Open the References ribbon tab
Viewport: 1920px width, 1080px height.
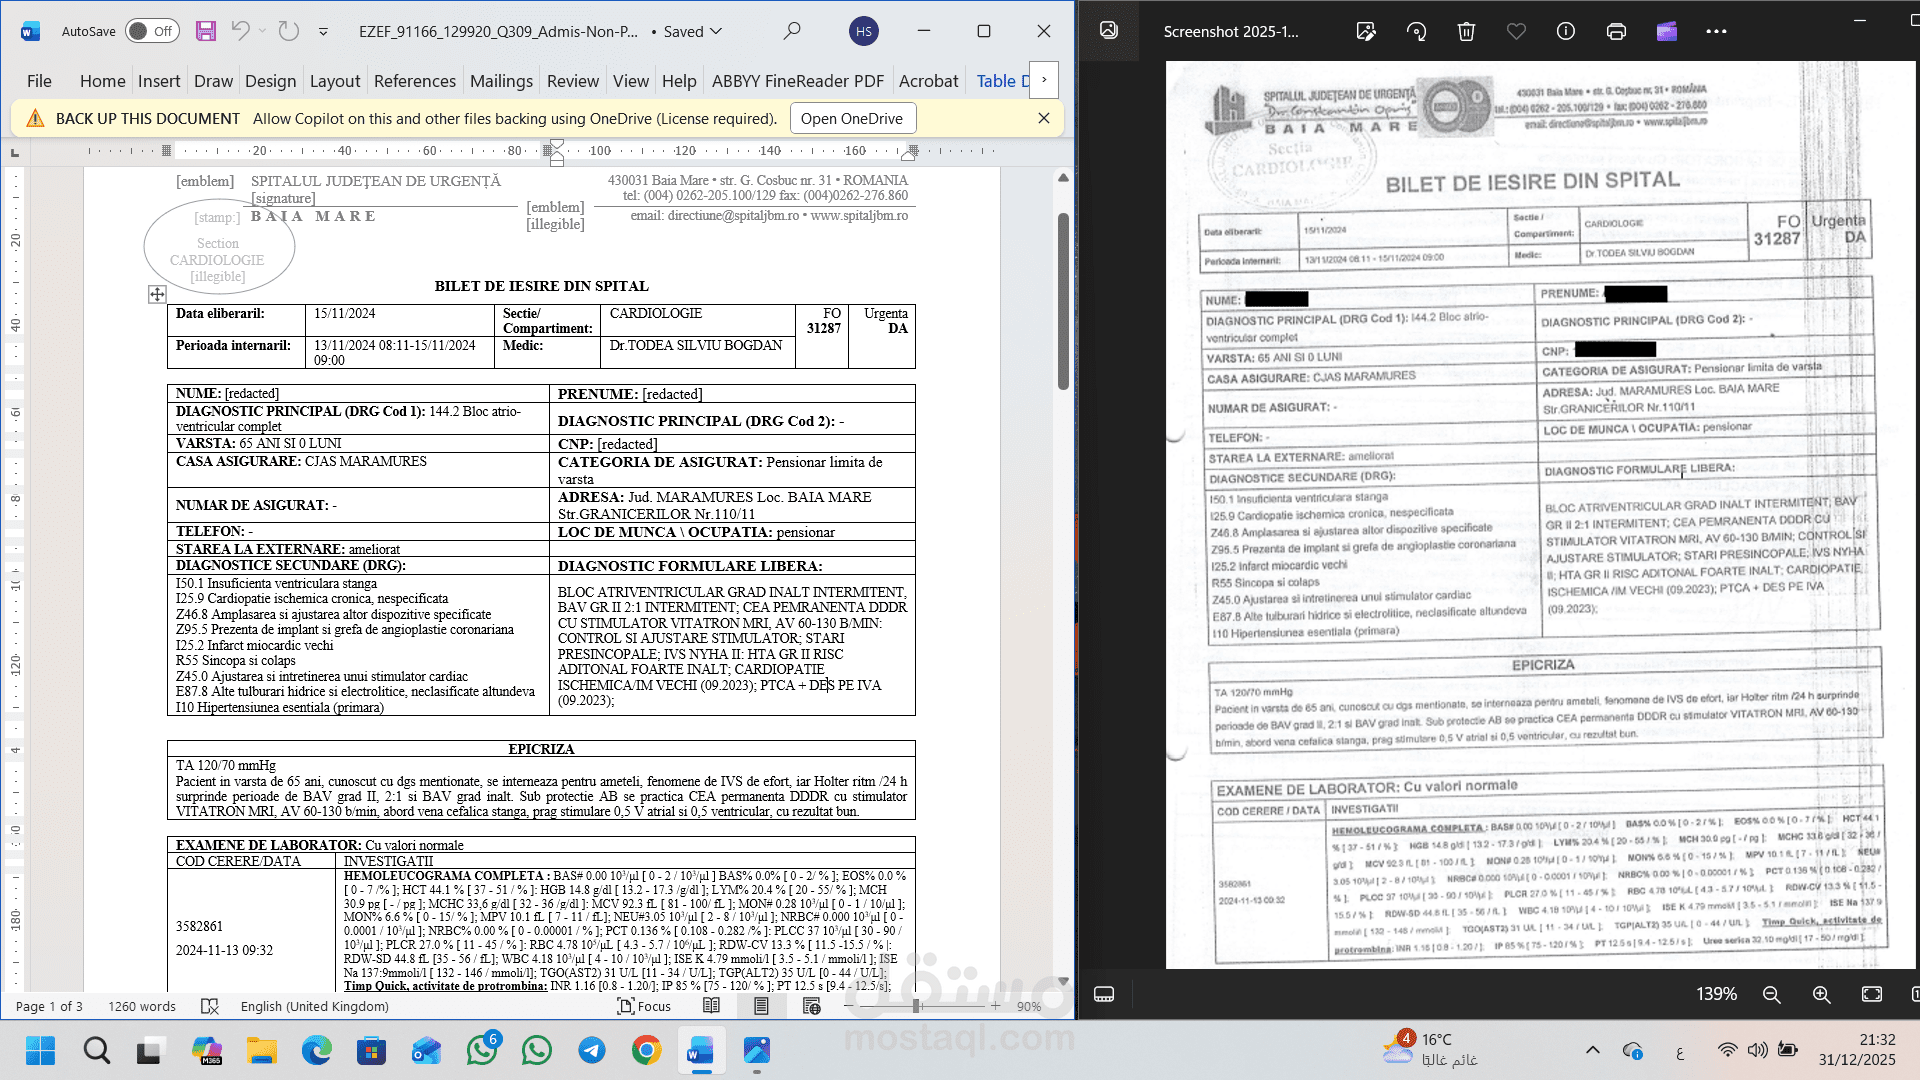coord(414,81)
